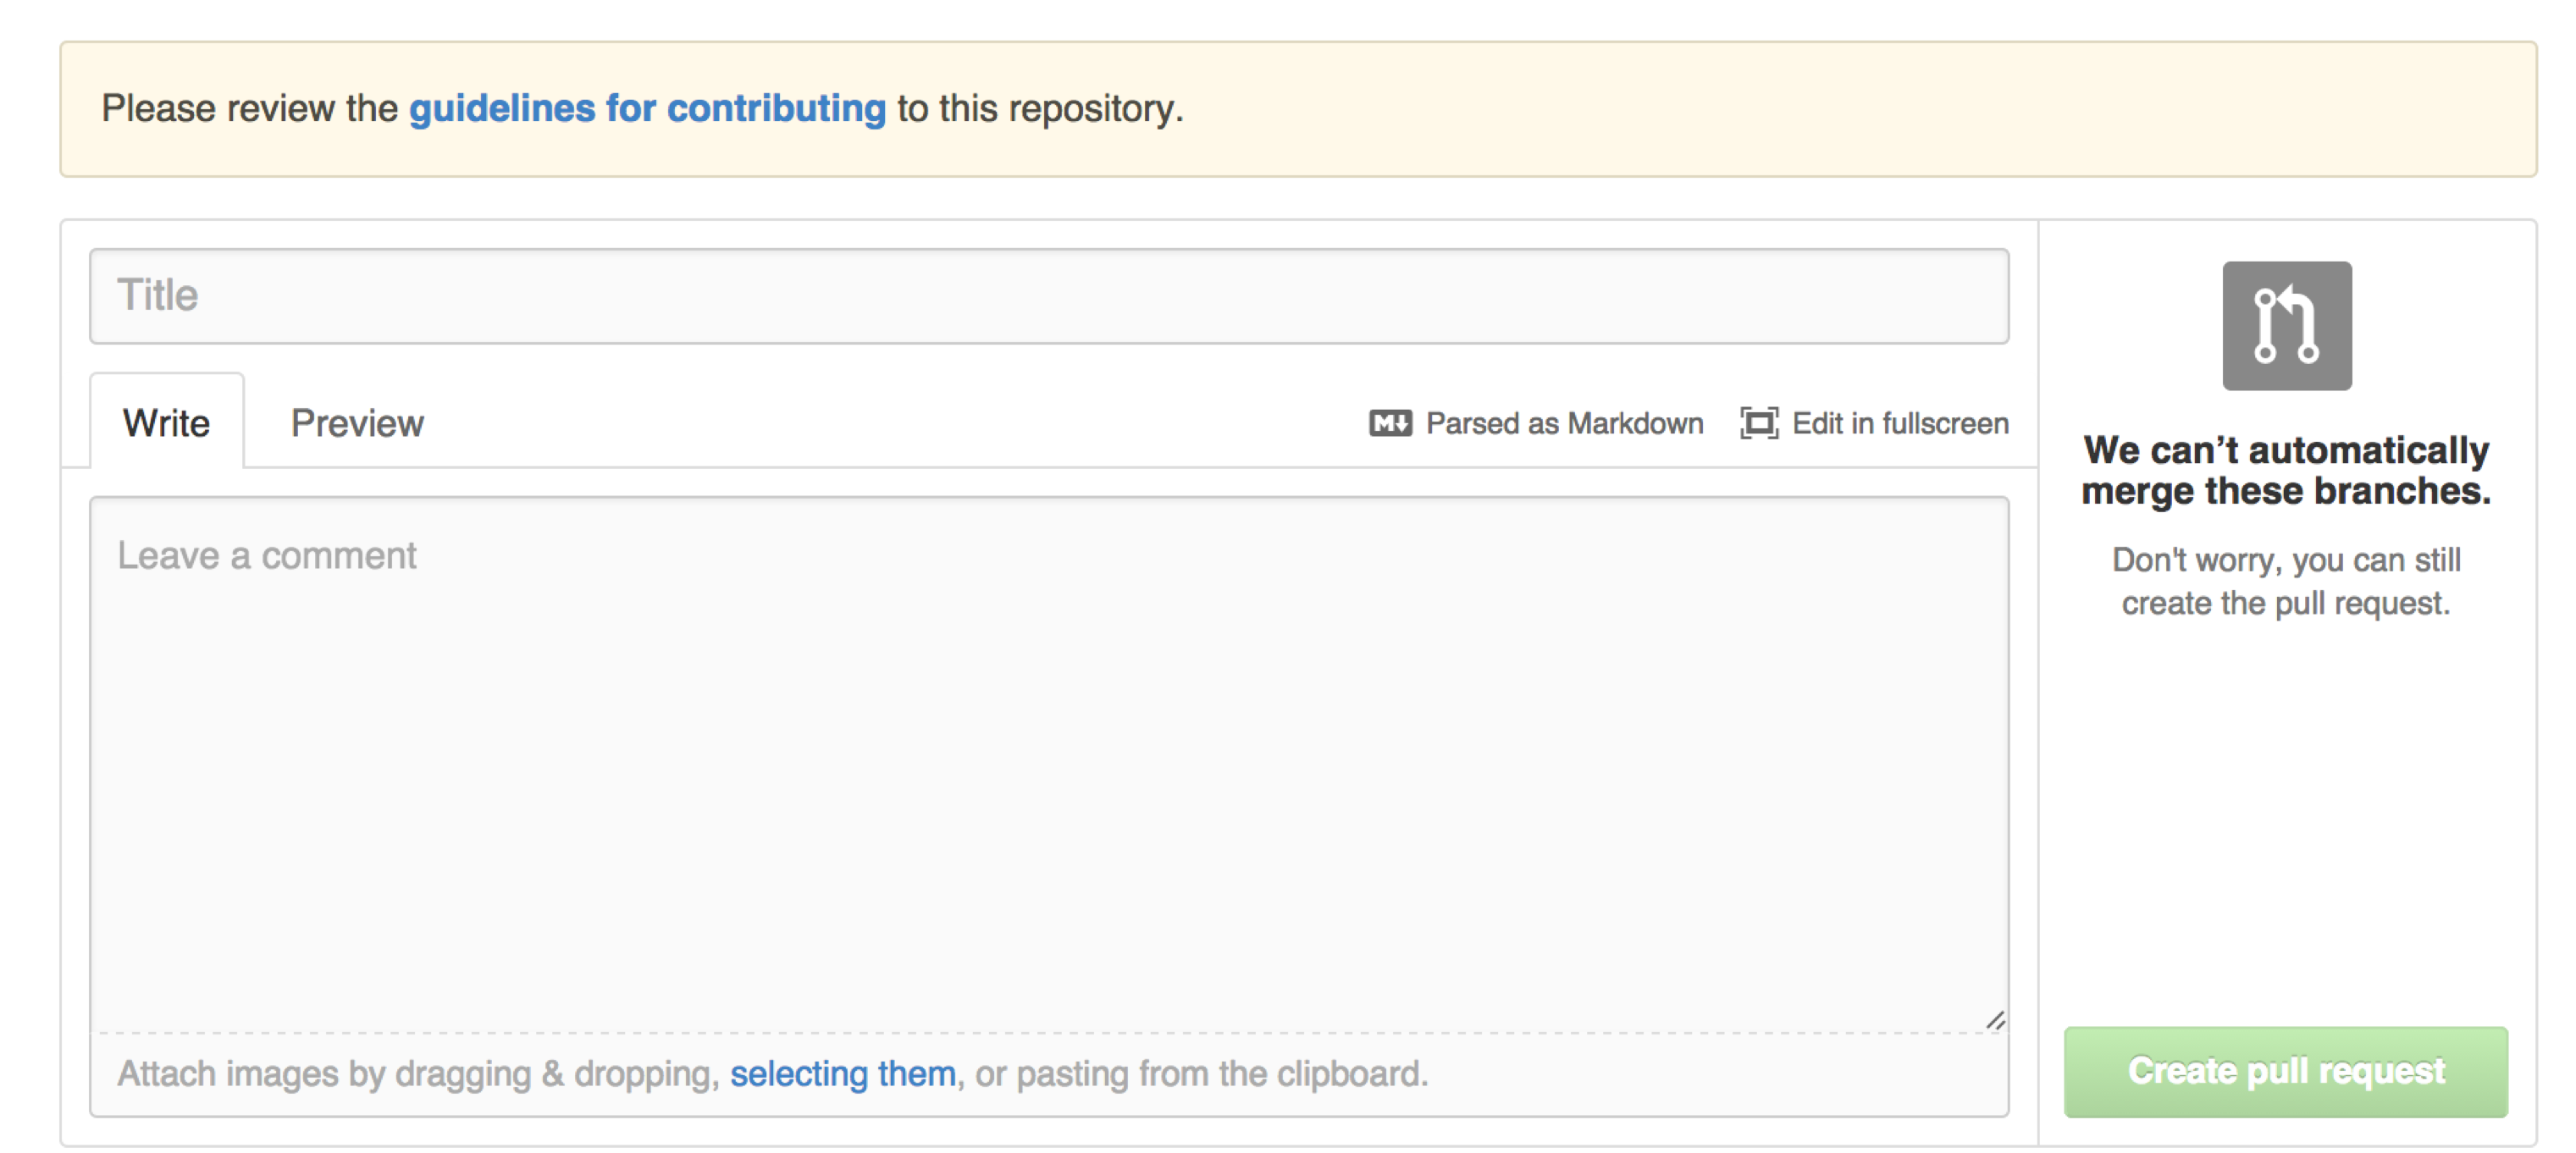Switch to the Write tab
The width and height of the screenshot is (2576, 1153).
pyautogui.click(x=166, y=423)
